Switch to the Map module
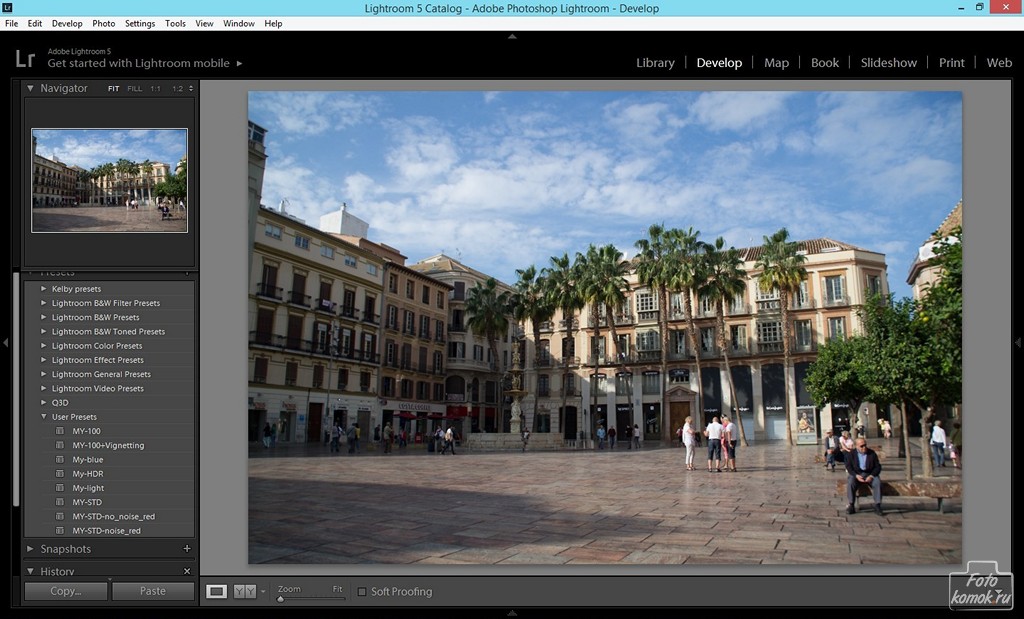The height and width of the screenshot is (619, 1024). tap(776, 63)
